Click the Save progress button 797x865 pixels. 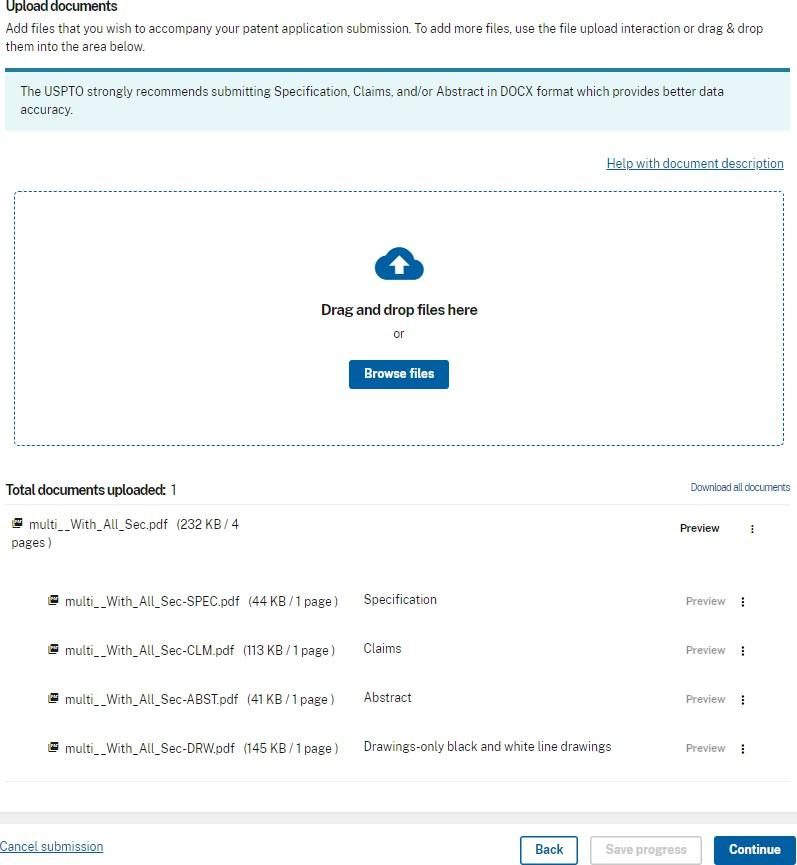[646, 850]
